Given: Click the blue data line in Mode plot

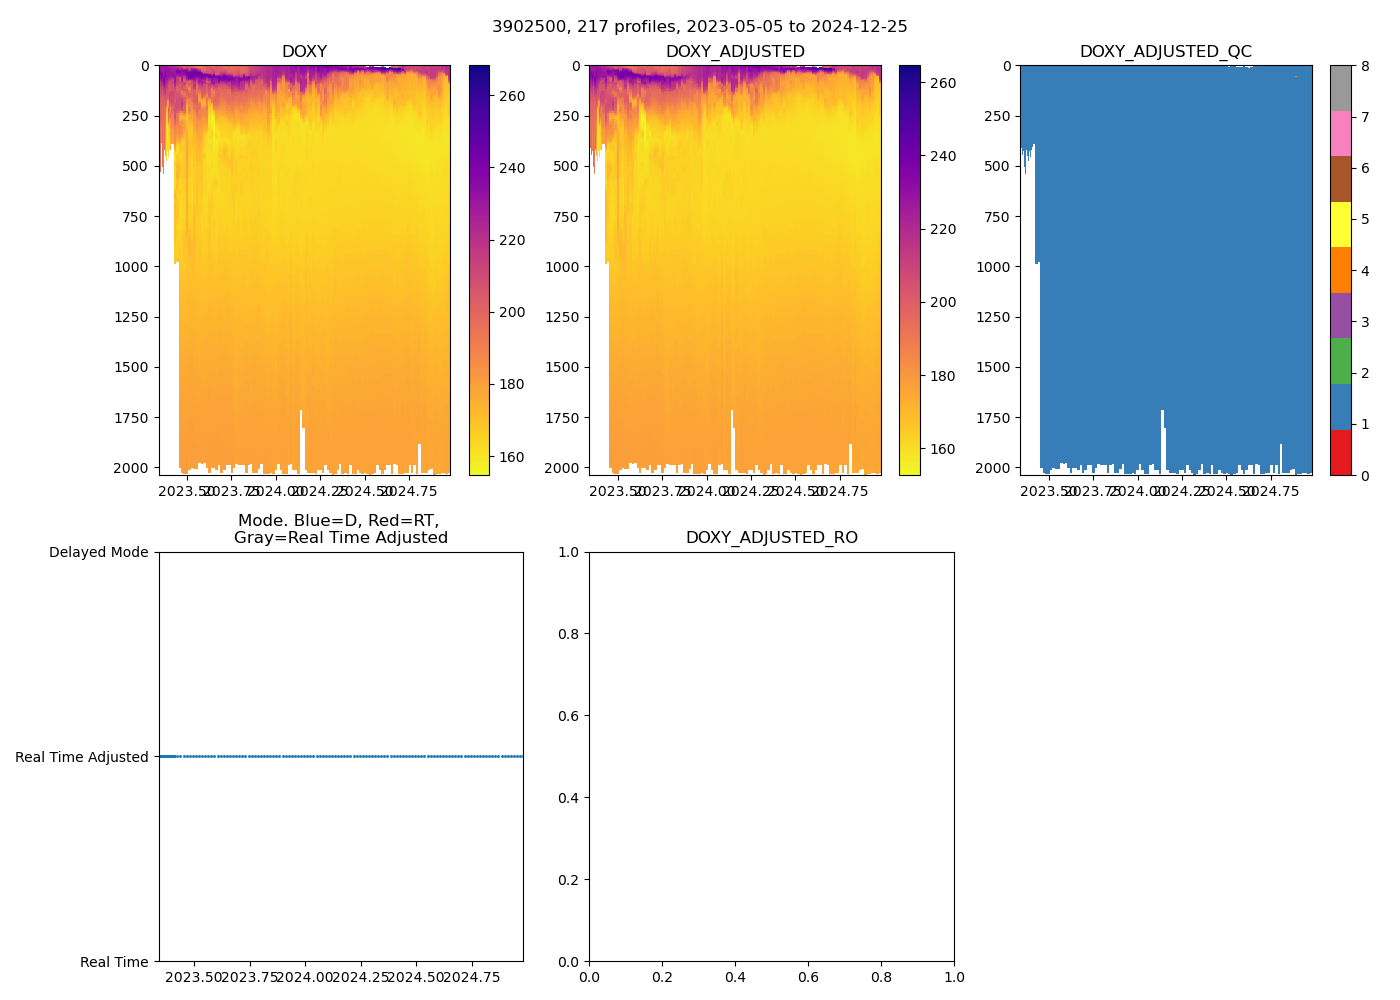Looking at the screenshot, I should [340, 757].
